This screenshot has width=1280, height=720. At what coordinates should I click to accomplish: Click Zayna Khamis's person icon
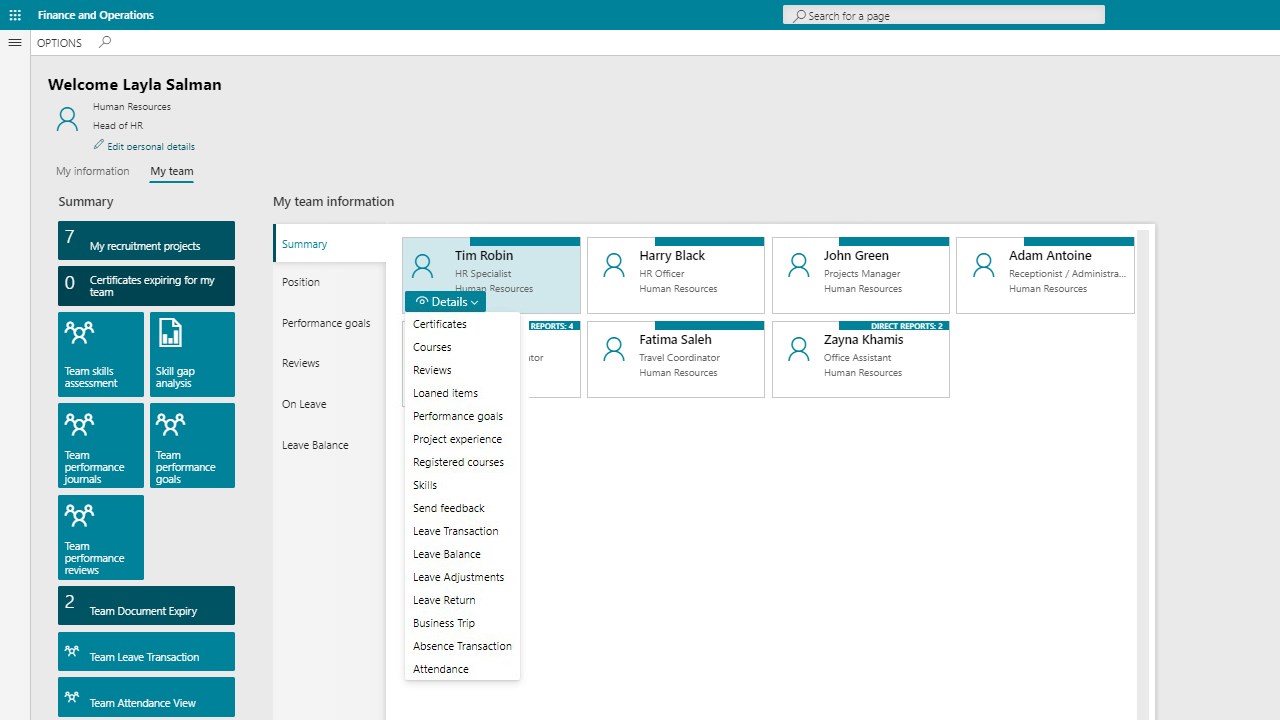798,350
